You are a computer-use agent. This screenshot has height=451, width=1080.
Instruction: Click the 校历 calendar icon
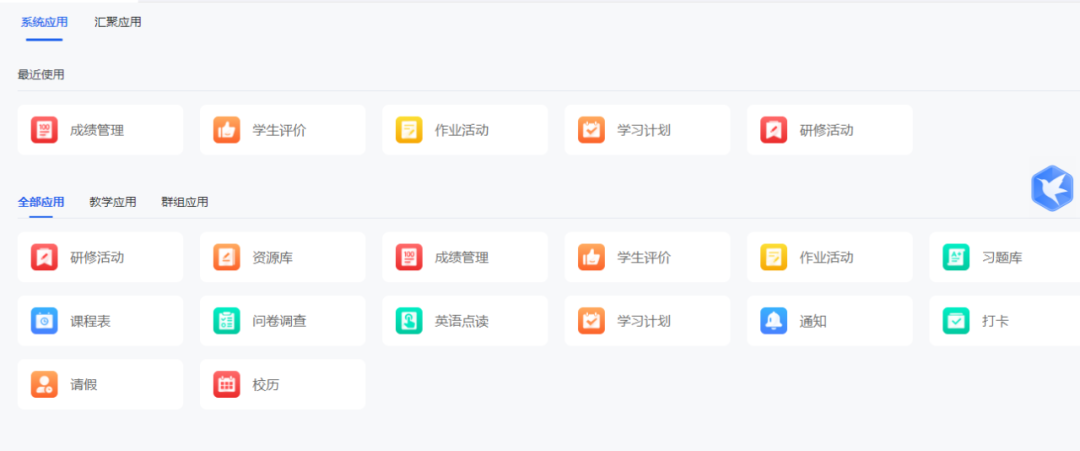click(x=227, y=384)
